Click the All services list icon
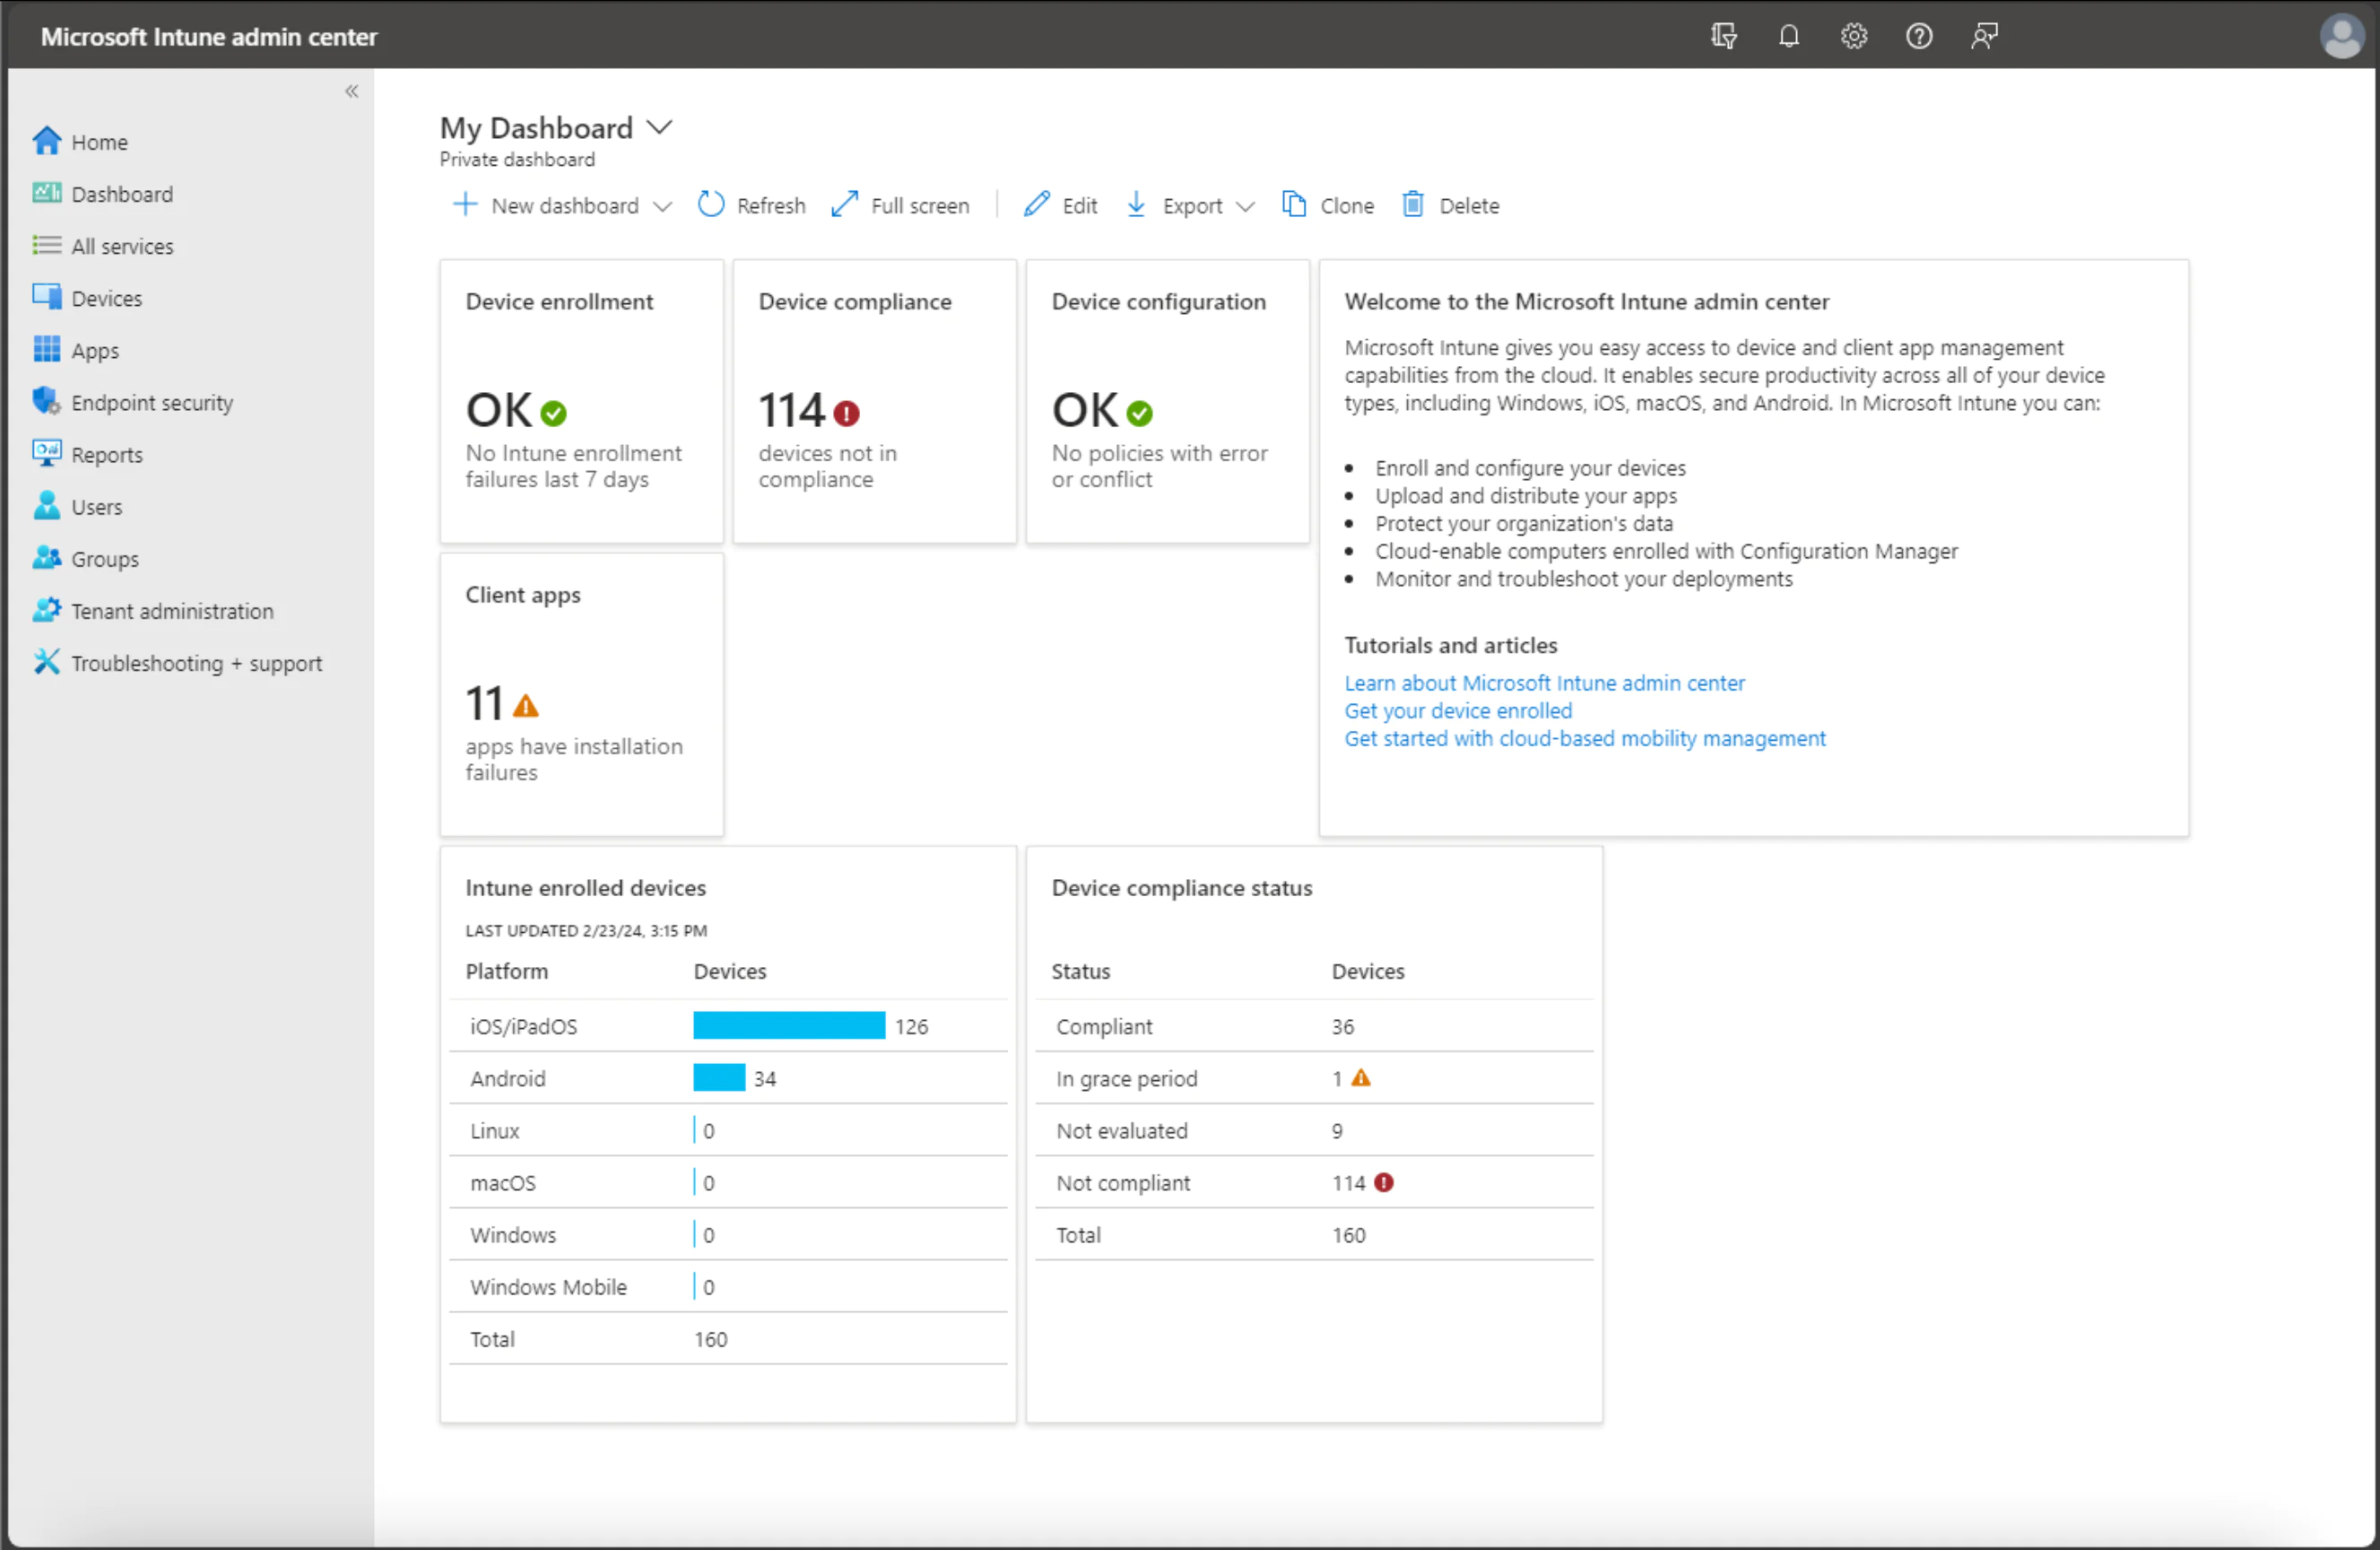This screenshot has height=1550, width=2380. coord(47,245)
